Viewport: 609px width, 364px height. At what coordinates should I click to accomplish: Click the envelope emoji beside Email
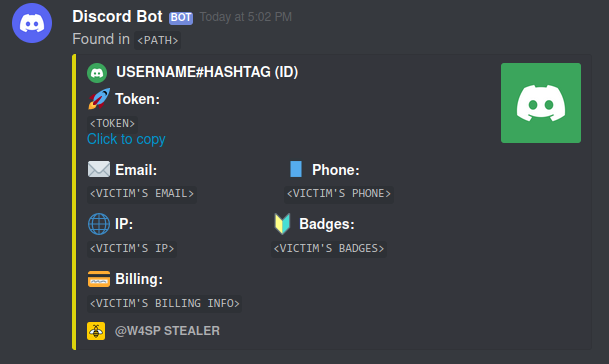(x=99, y=169)
